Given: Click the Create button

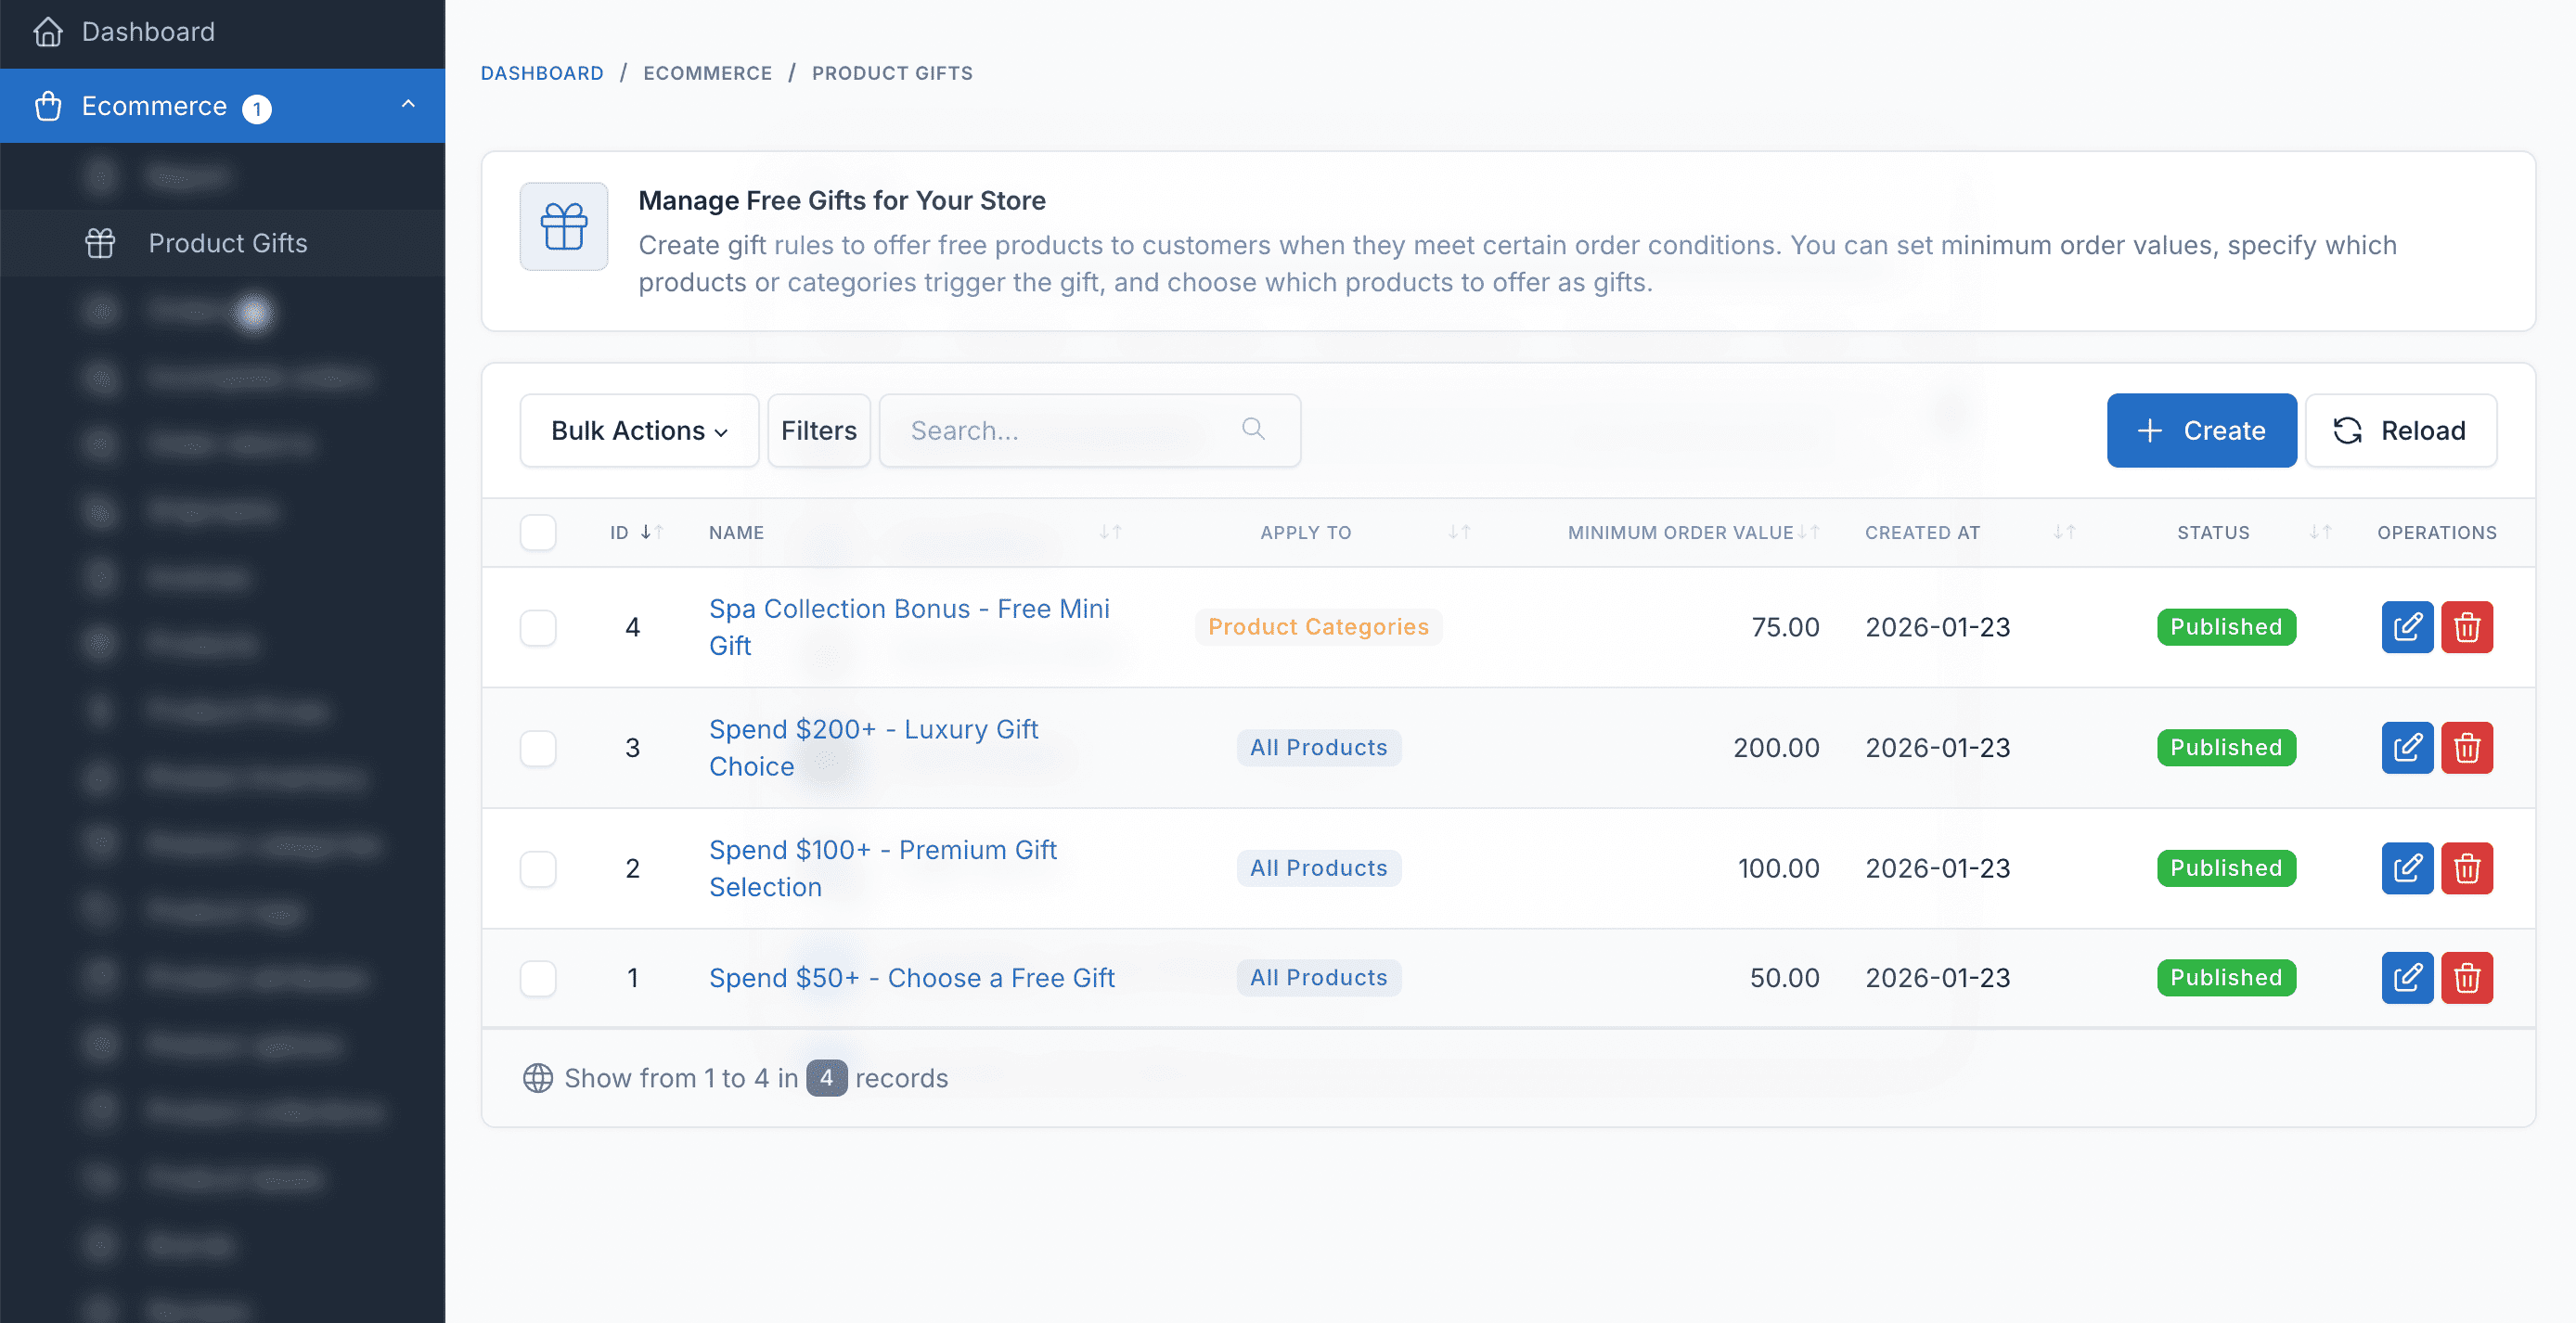Looking at the screenshot, I should (2201, 430).
